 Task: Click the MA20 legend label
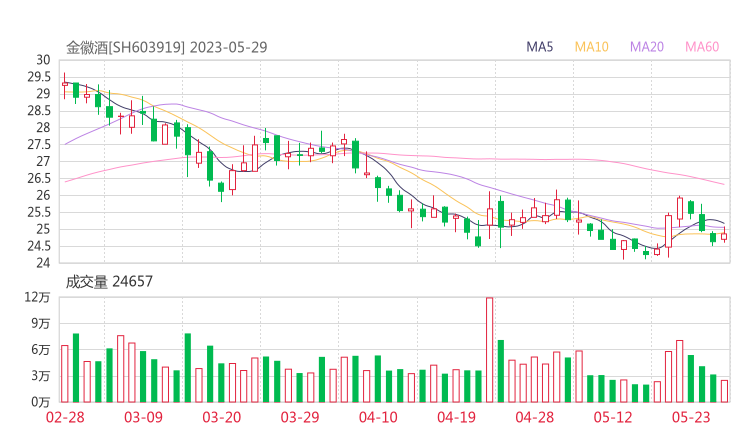coord(647,47)
